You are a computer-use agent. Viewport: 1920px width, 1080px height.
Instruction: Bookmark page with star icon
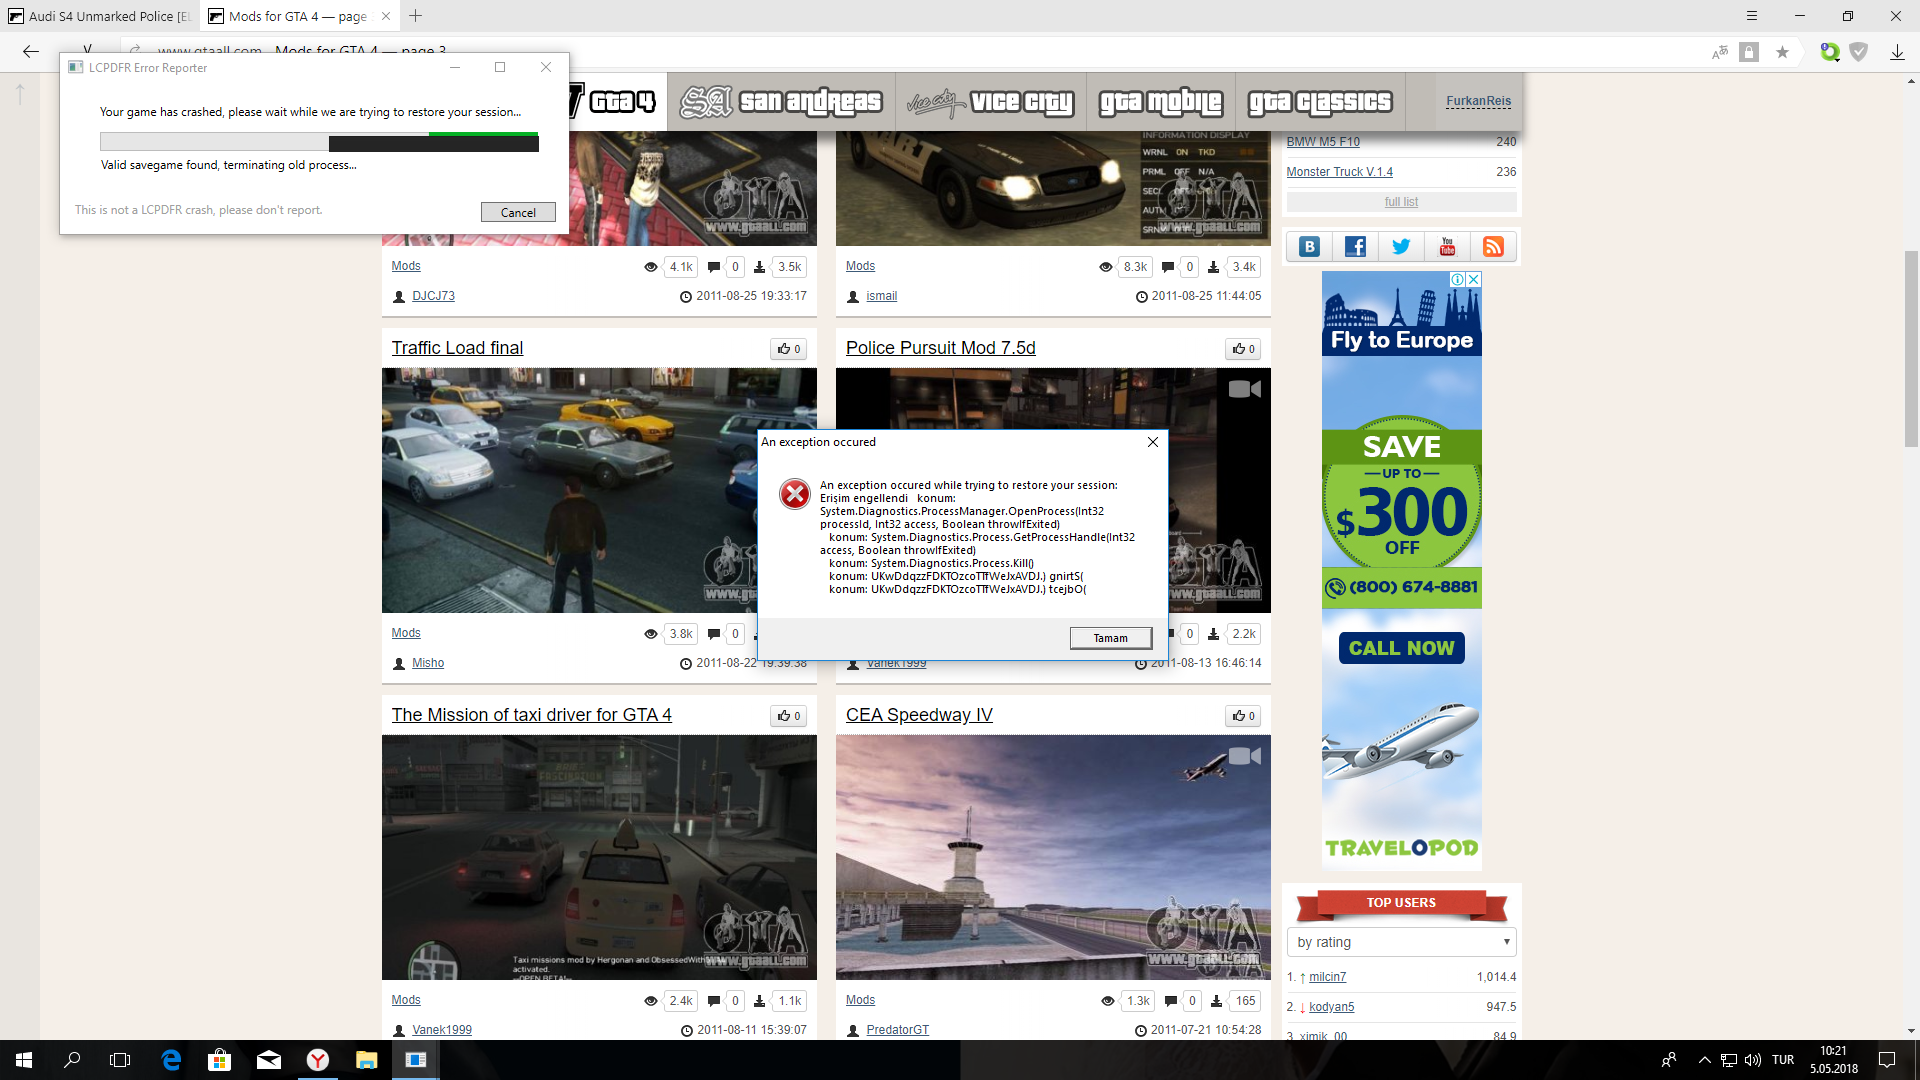1782,52
